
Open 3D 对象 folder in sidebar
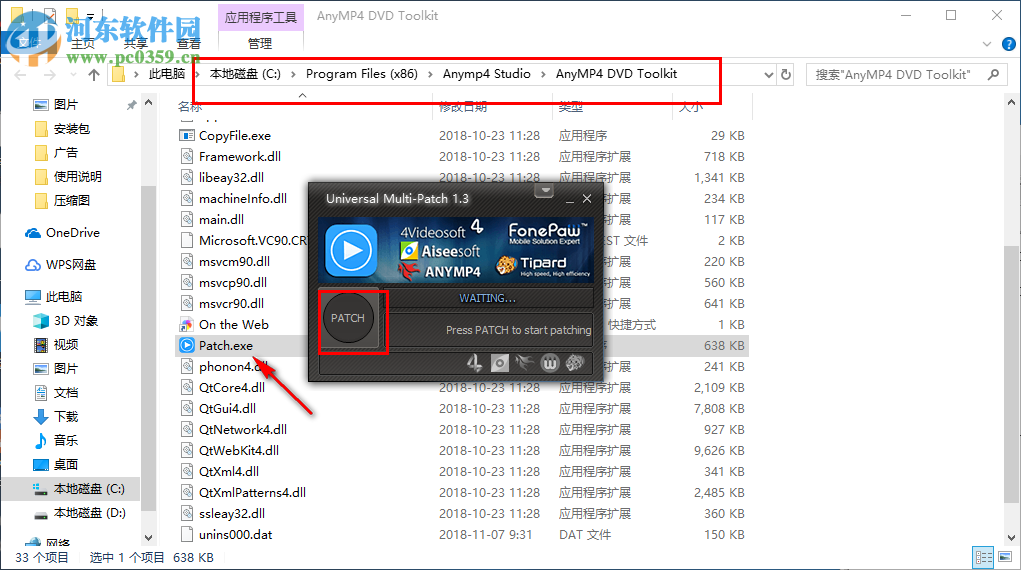[x=76, y=321]
